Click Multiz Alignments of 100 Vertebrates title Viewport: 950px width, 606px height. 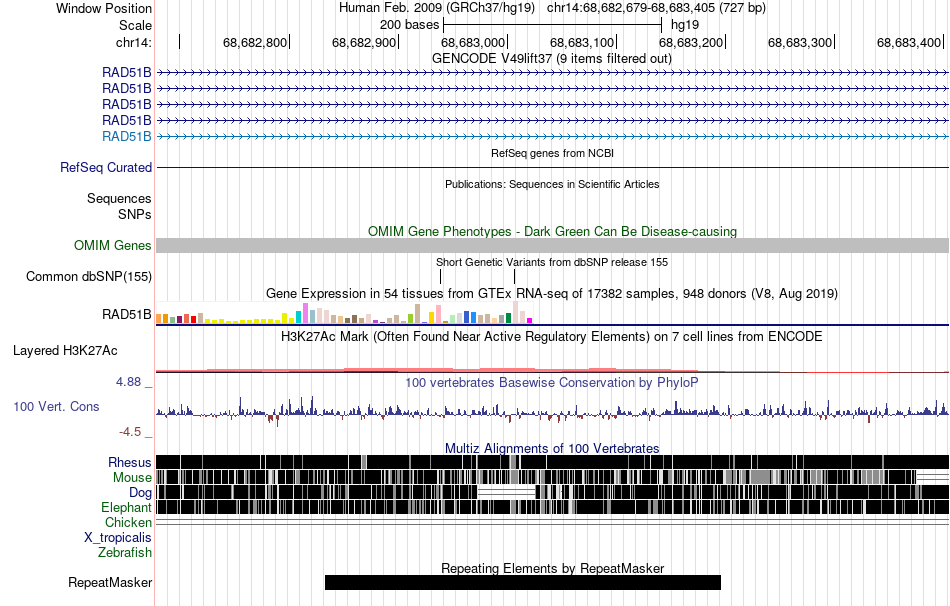click(552, 449)
